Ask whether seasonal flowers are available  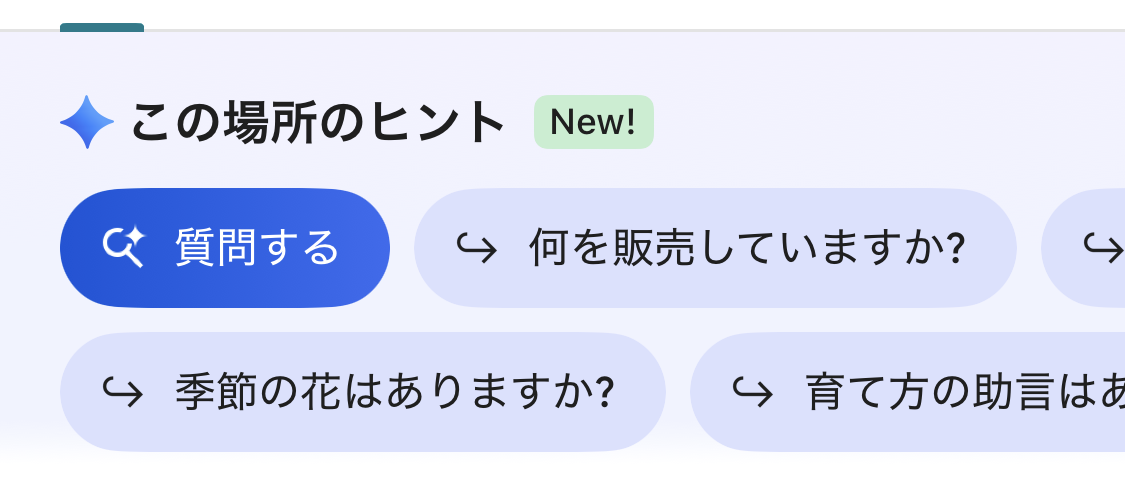362,392
